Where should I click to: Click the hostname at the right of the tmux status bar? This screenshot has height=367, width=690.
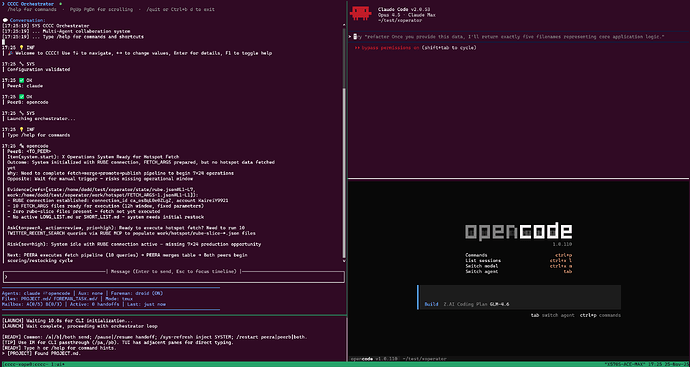(x=625, y=364)
